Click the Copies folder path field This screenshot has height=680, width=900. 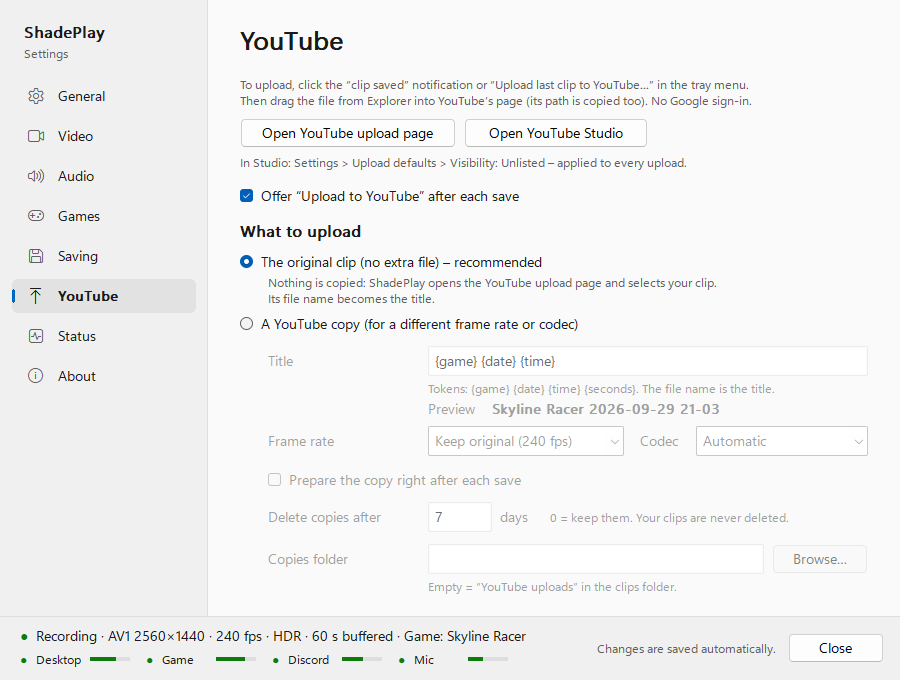click(x=596, y=559)
